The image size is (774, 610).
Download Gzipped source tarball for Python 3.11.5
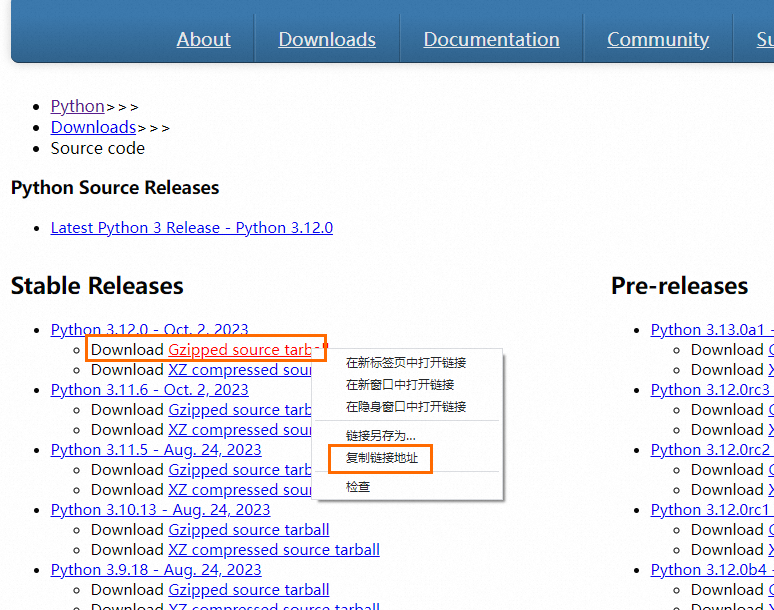point(240,470)
